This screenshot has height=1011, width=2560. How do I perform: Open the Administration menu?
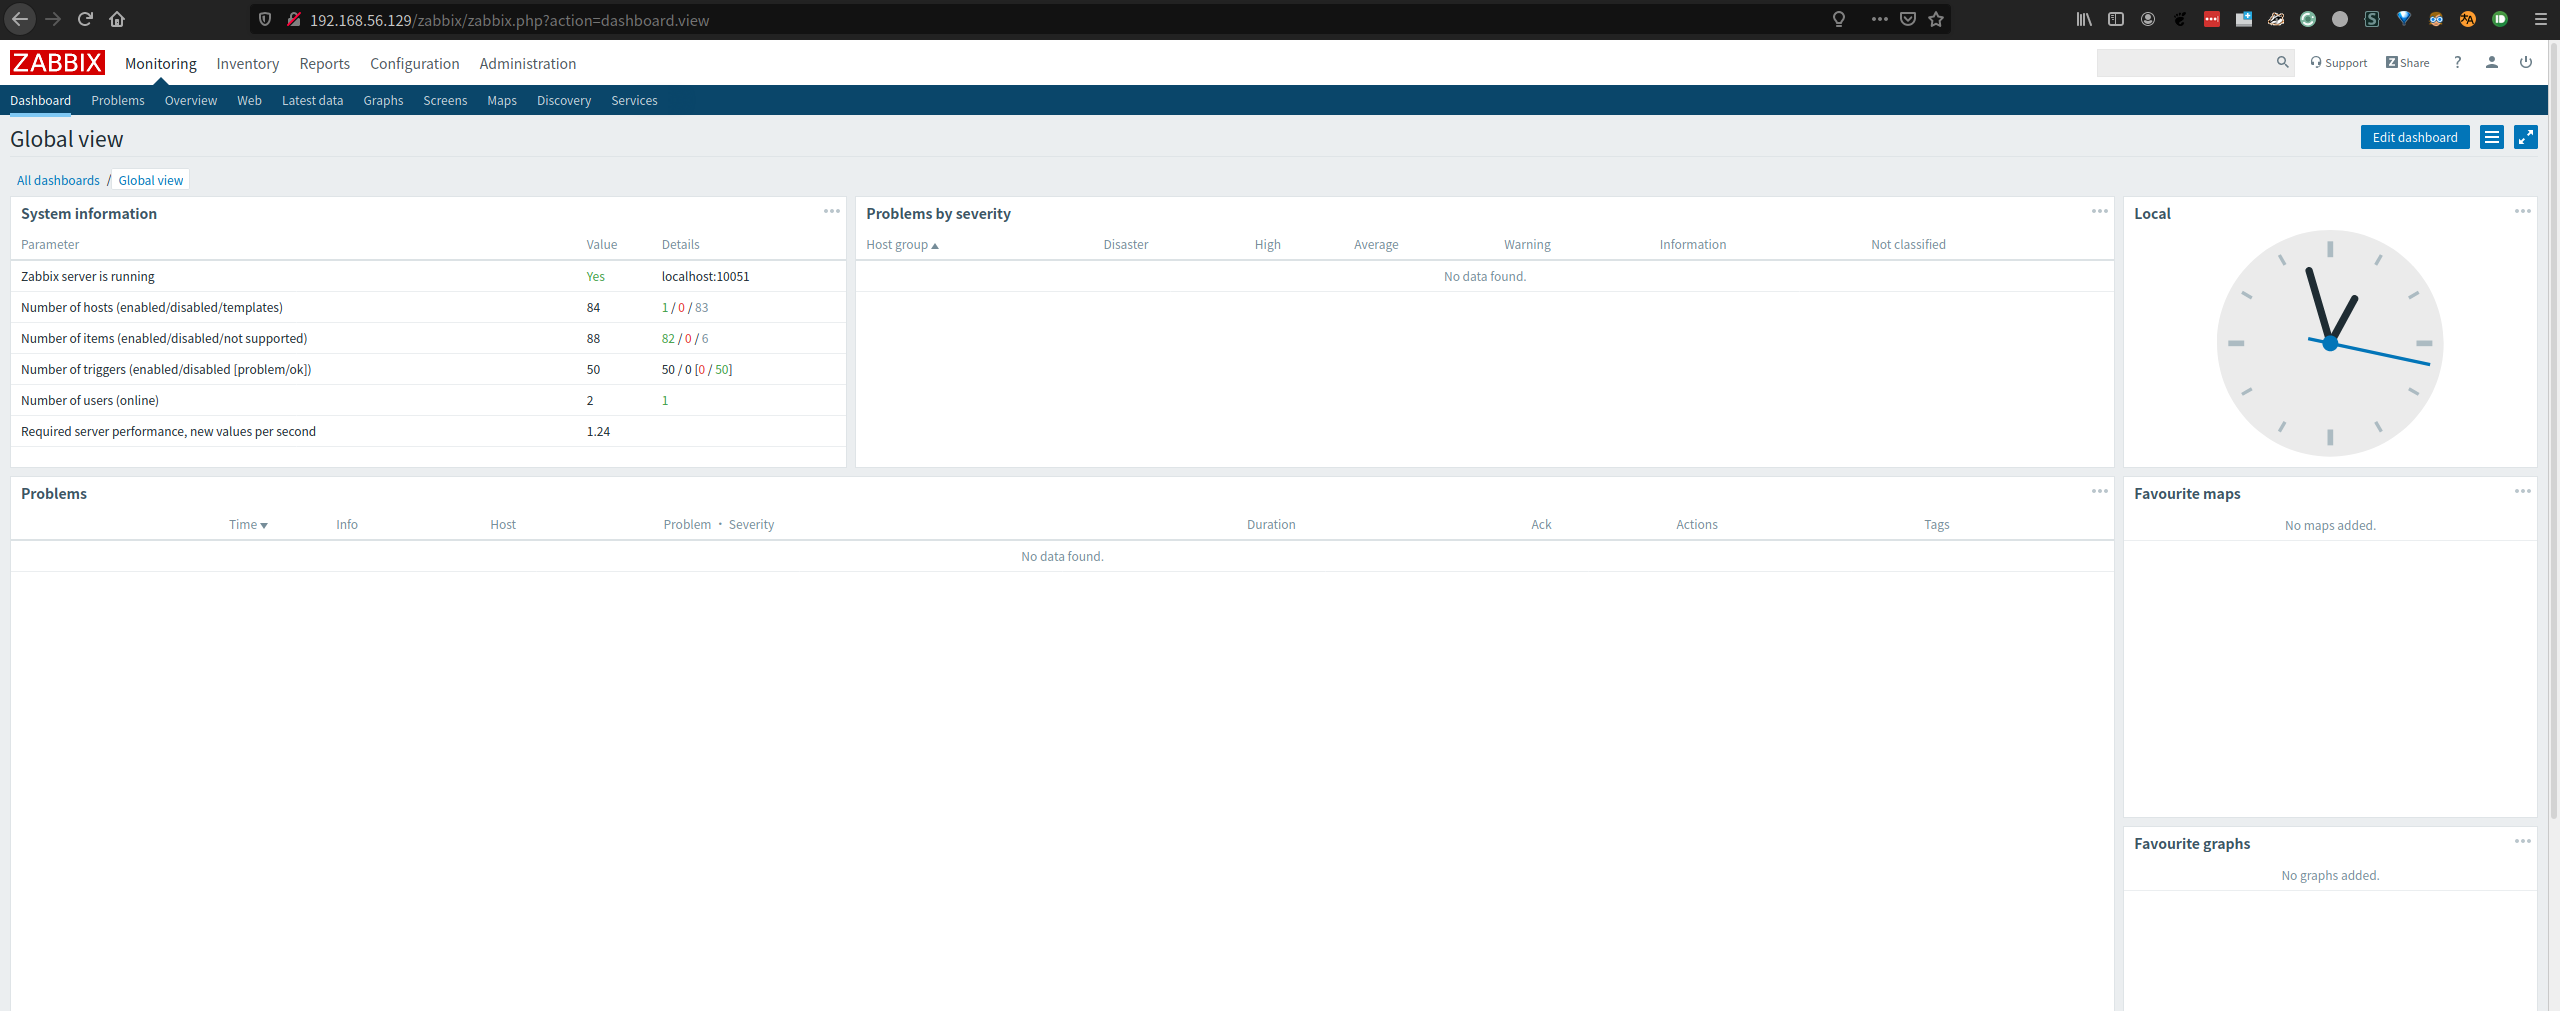coord(527,63)
